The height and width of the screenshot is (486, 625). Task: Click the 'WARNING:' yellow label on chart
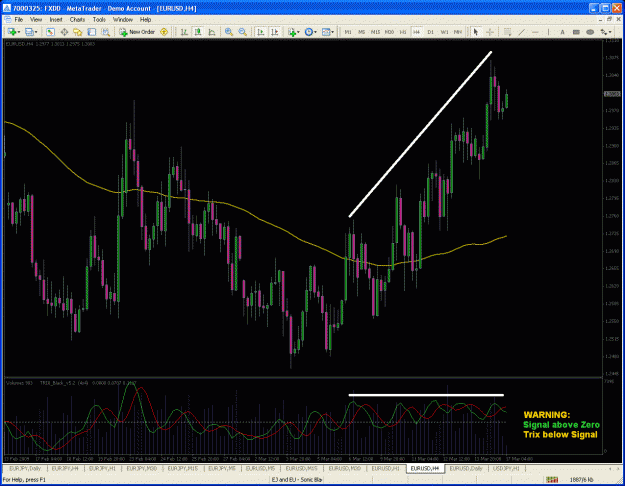[x=547, y=415]
